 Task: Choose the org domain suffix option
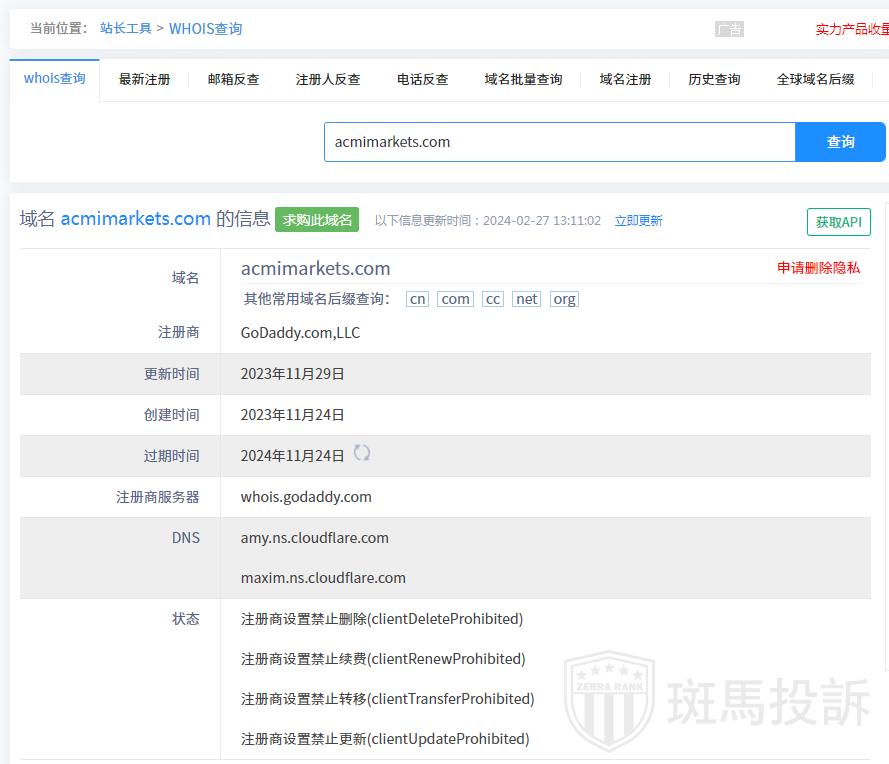564,299
